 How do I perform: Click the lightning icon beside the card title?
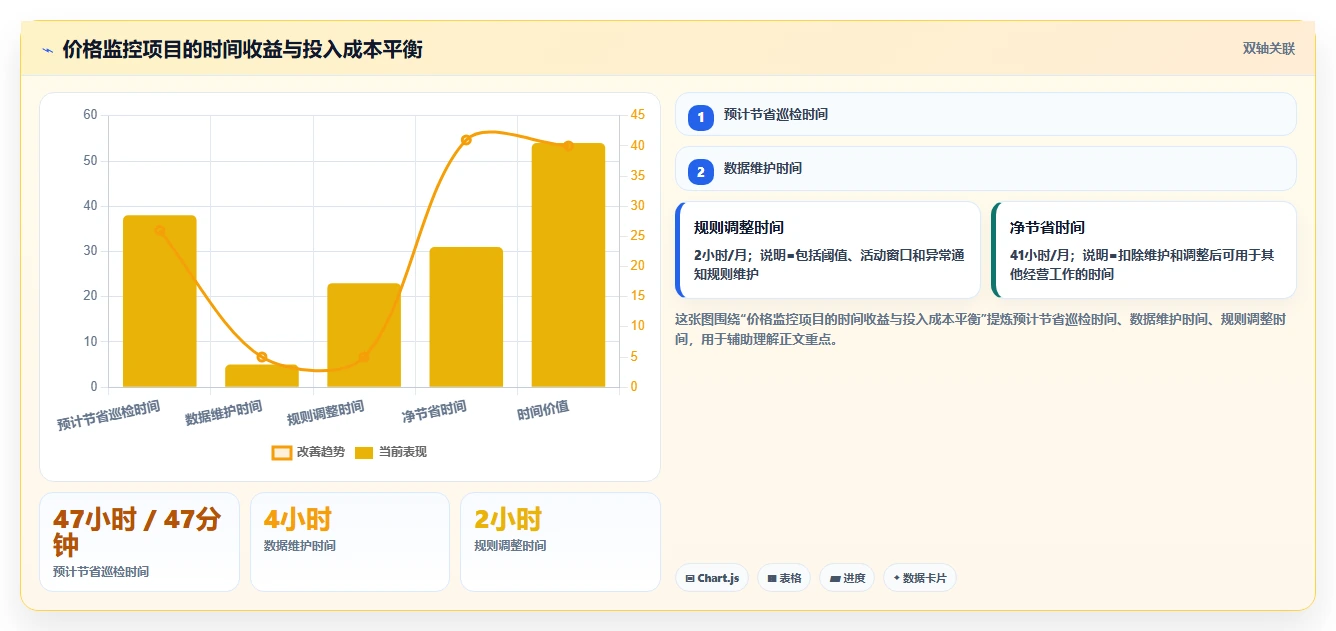click(x=47, y=50)
